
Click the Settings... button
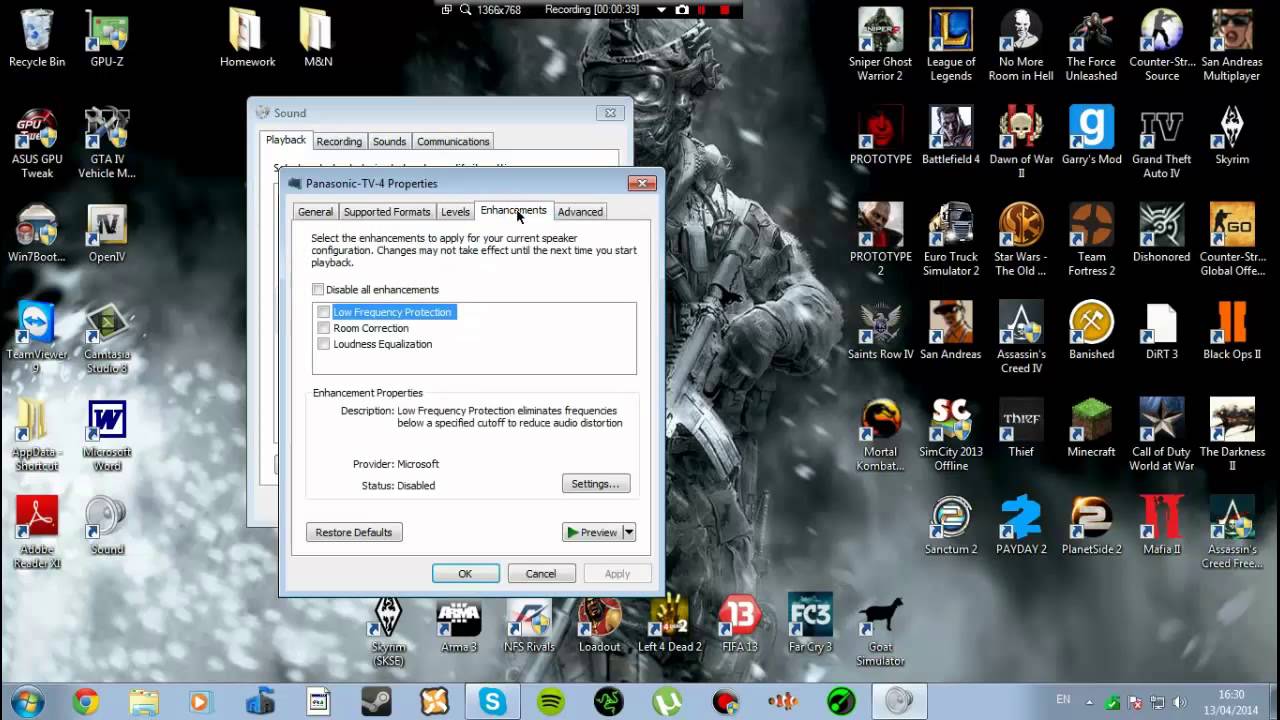tap(596, 484)
